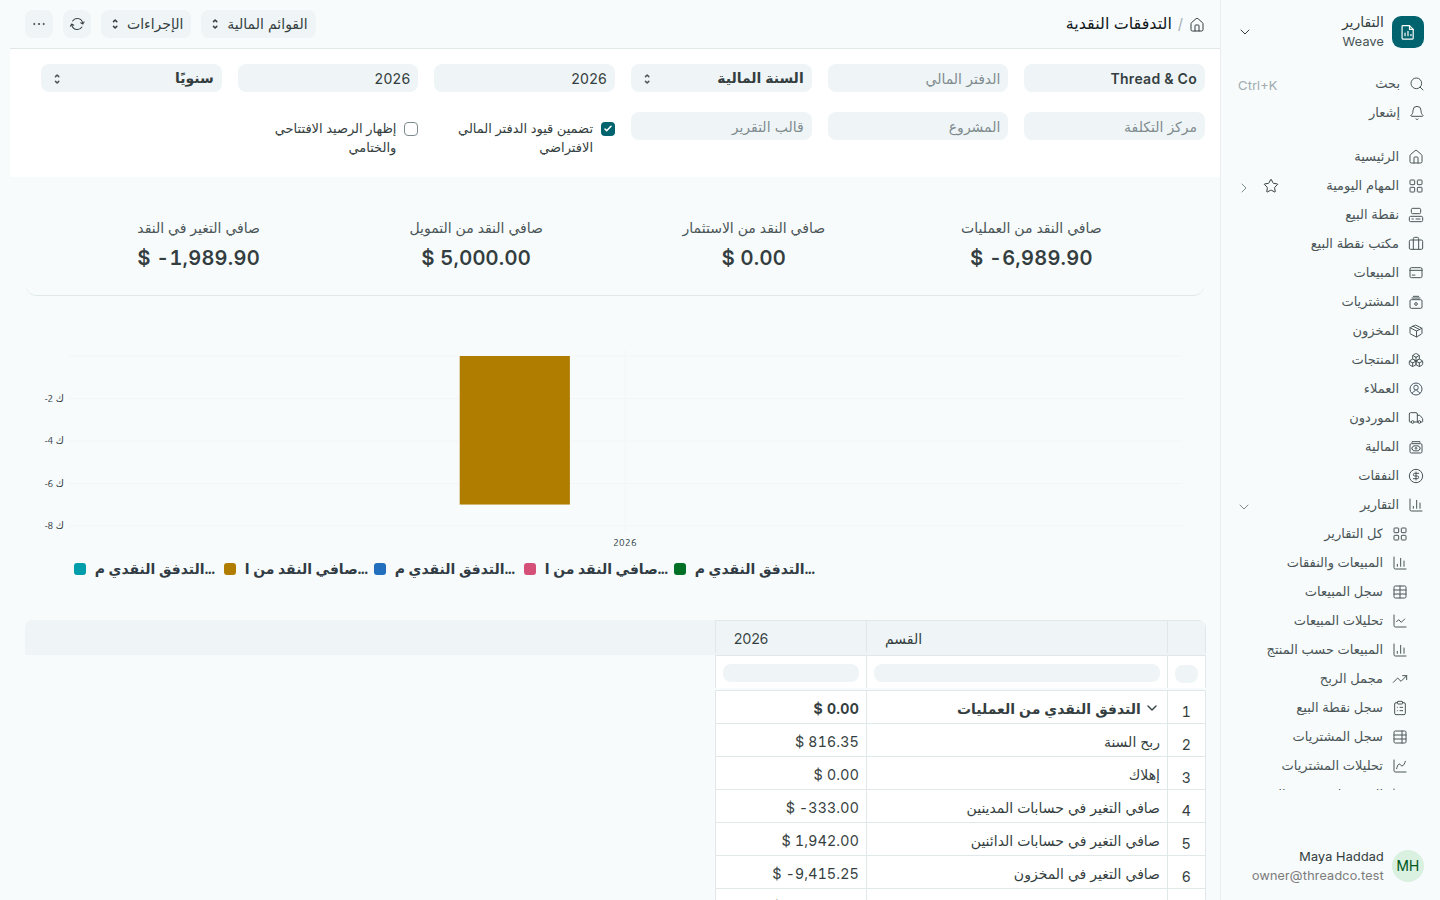Open the three-dots more options menu

[39, 24]
